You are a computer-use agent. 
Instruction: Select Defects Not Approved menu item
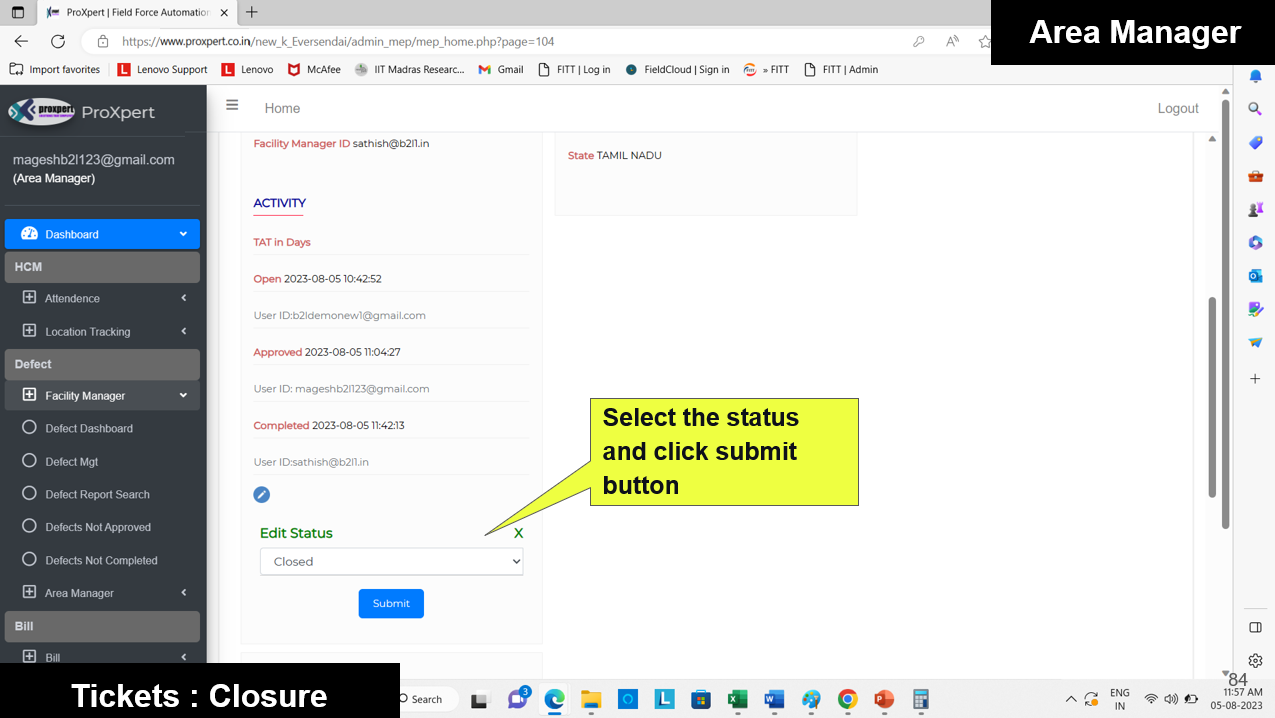pos(98,527)
